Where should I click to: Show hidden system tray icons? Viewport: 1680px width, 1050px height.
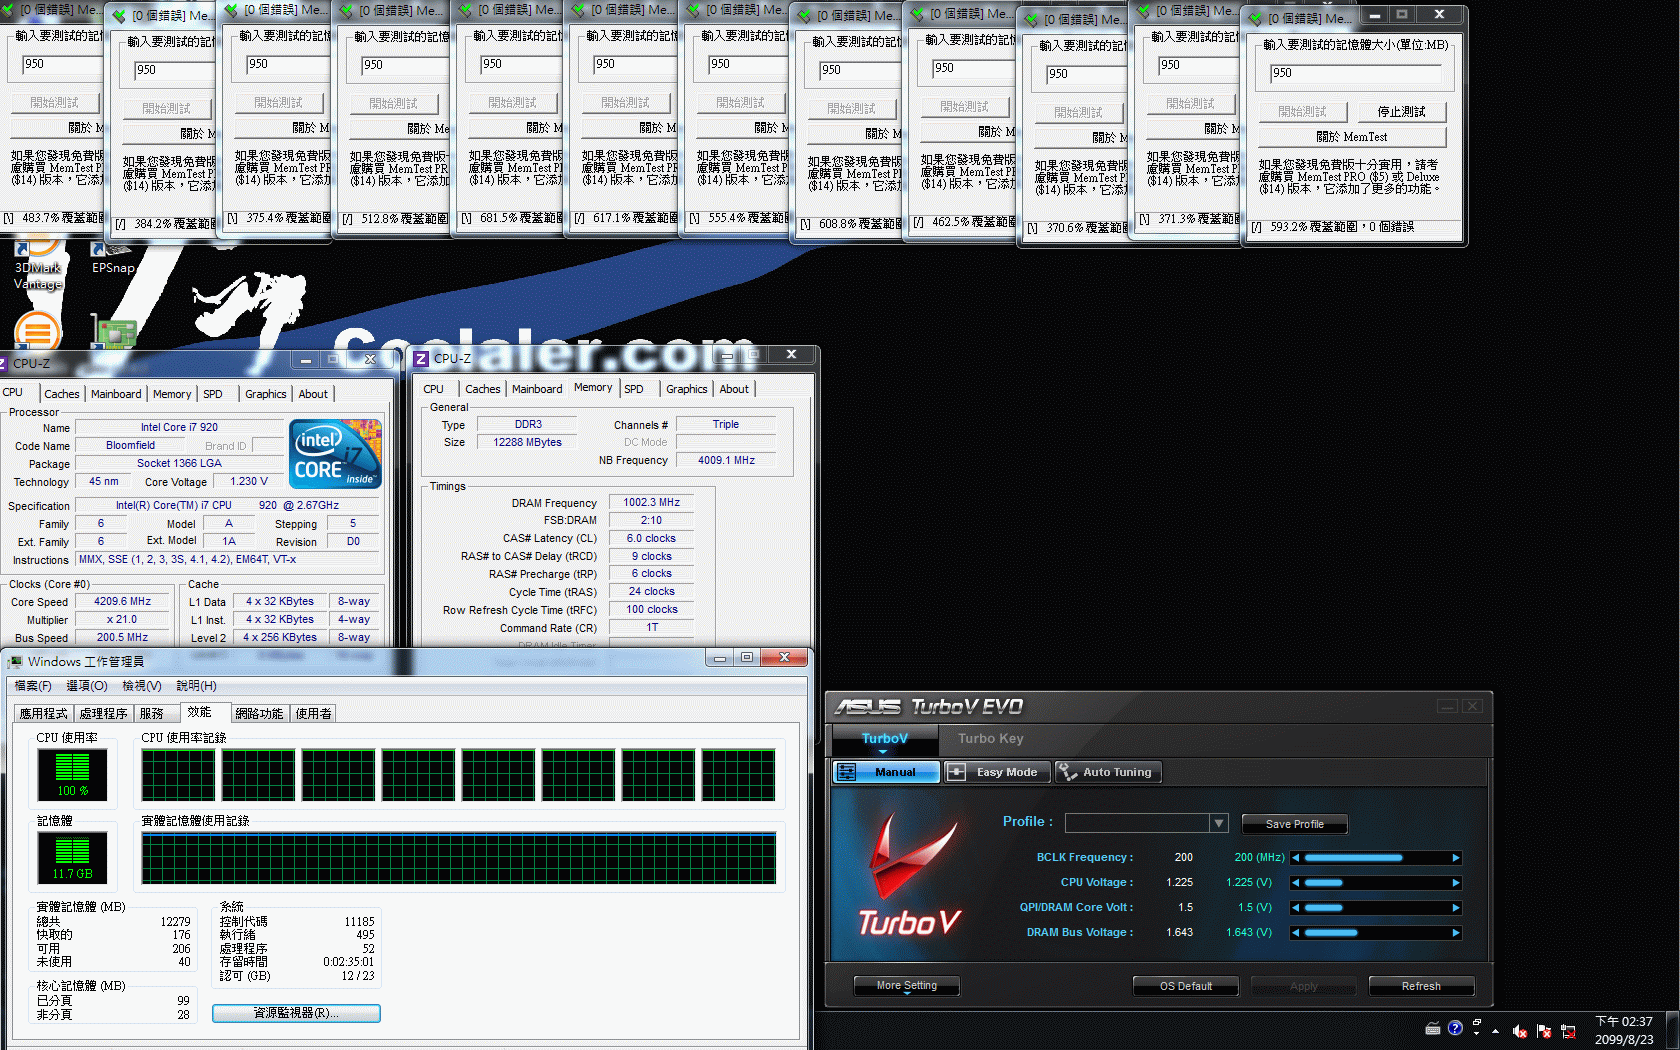[x=1495, y=1031]
